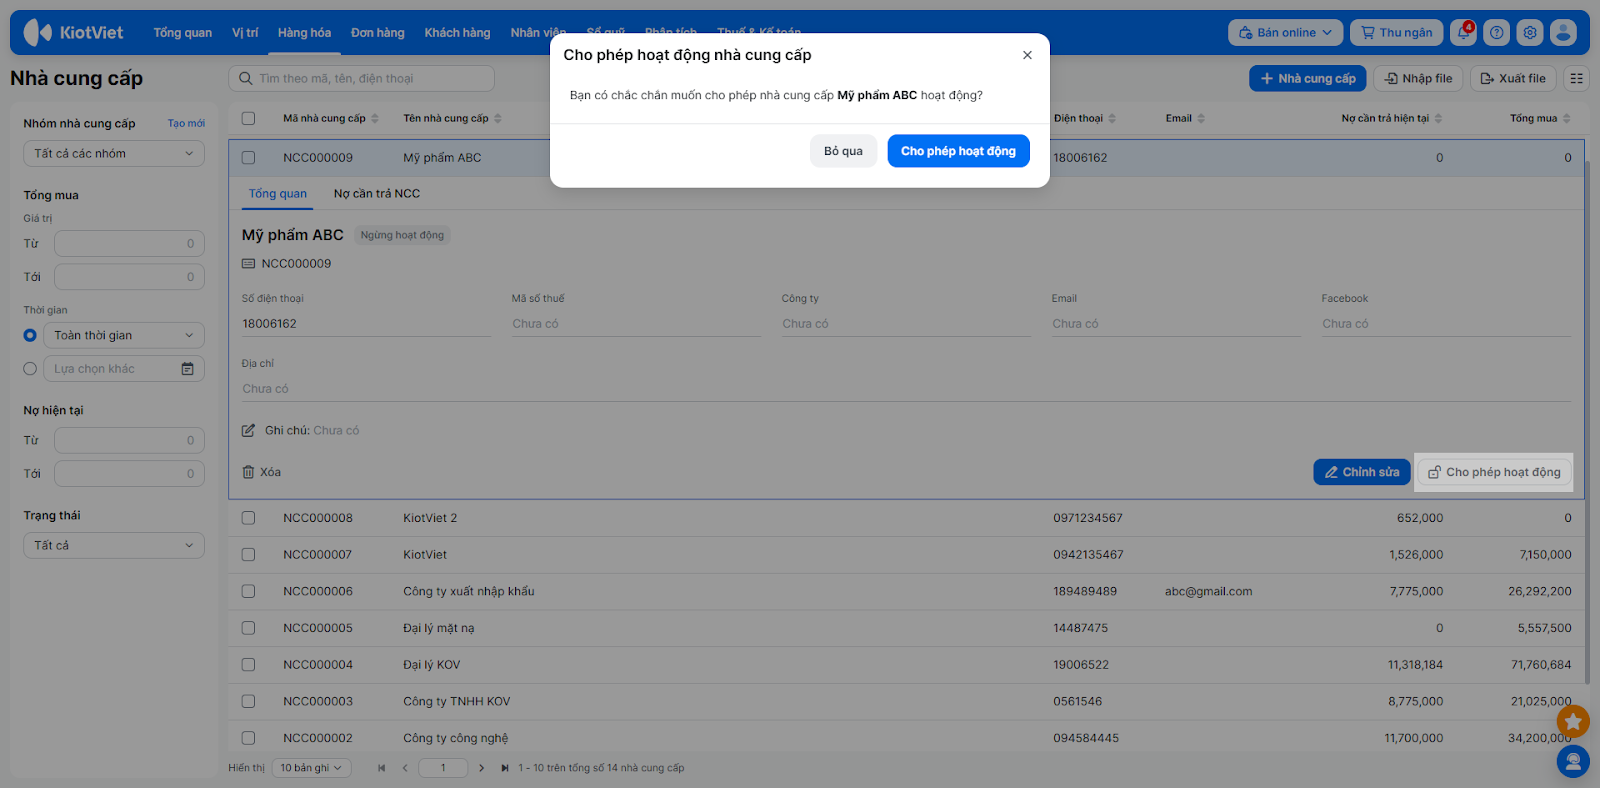1600x788 pixels.
Task: Open the help question mark icon
Action: click(x=1496, y=33)
